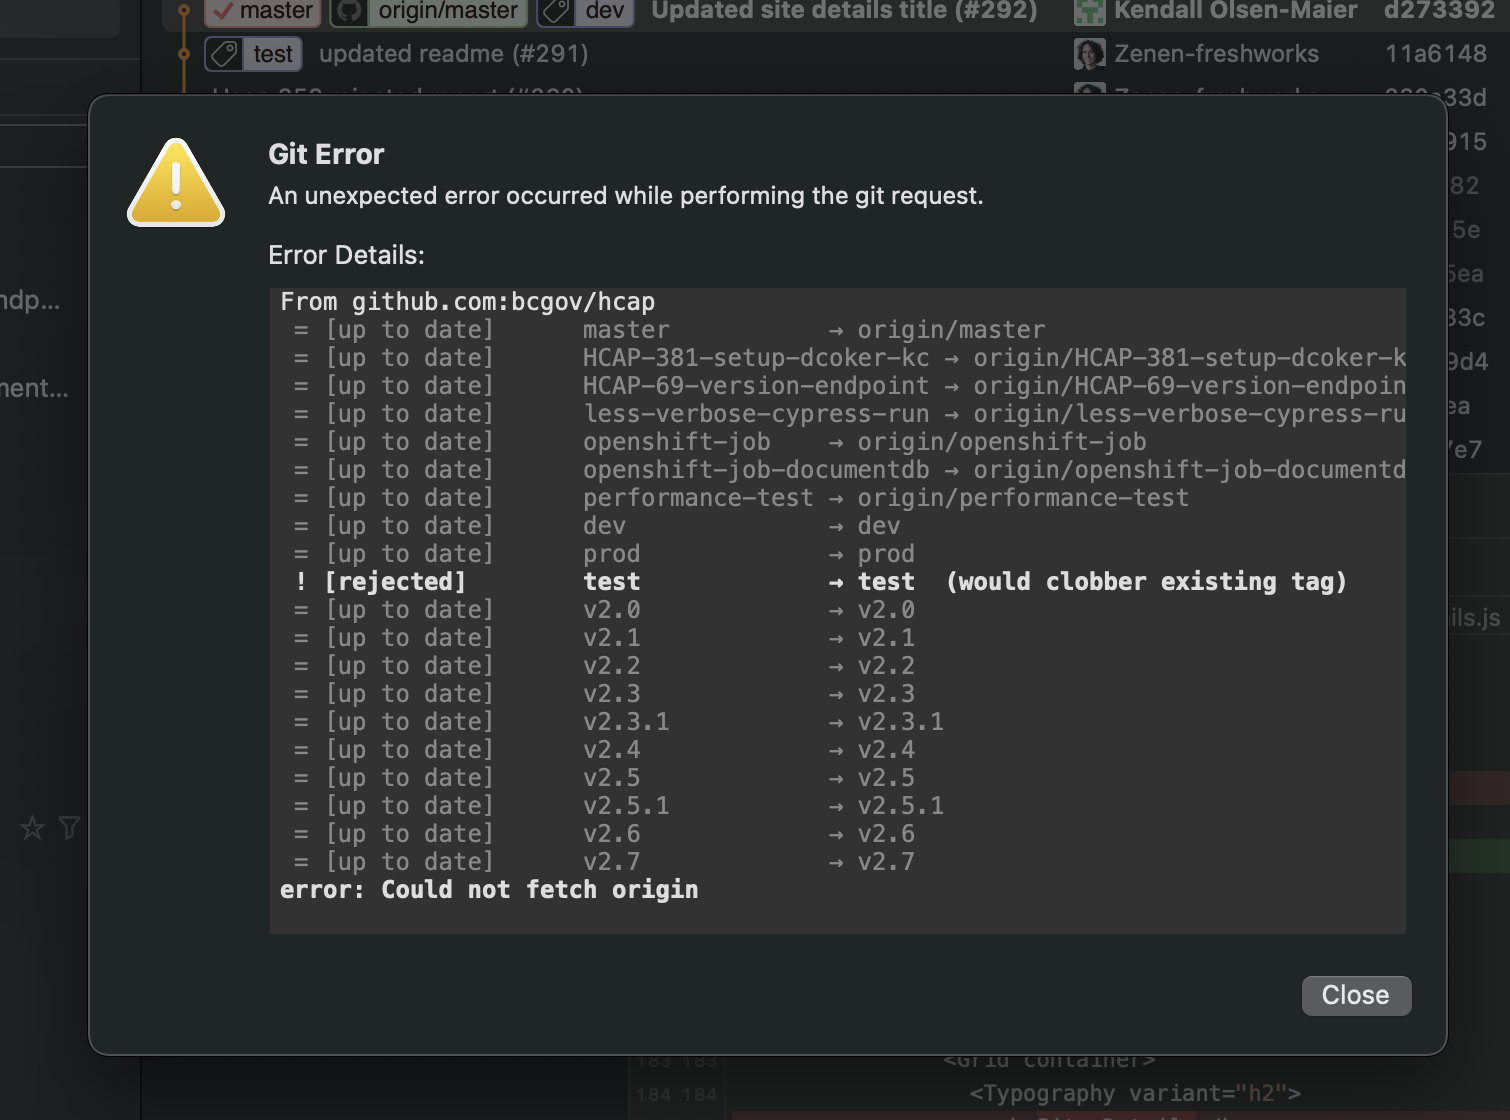Click the error details scroll area
This screenshot has width=1510, height=1120.
pyautogui.click(x=838, y=610)
